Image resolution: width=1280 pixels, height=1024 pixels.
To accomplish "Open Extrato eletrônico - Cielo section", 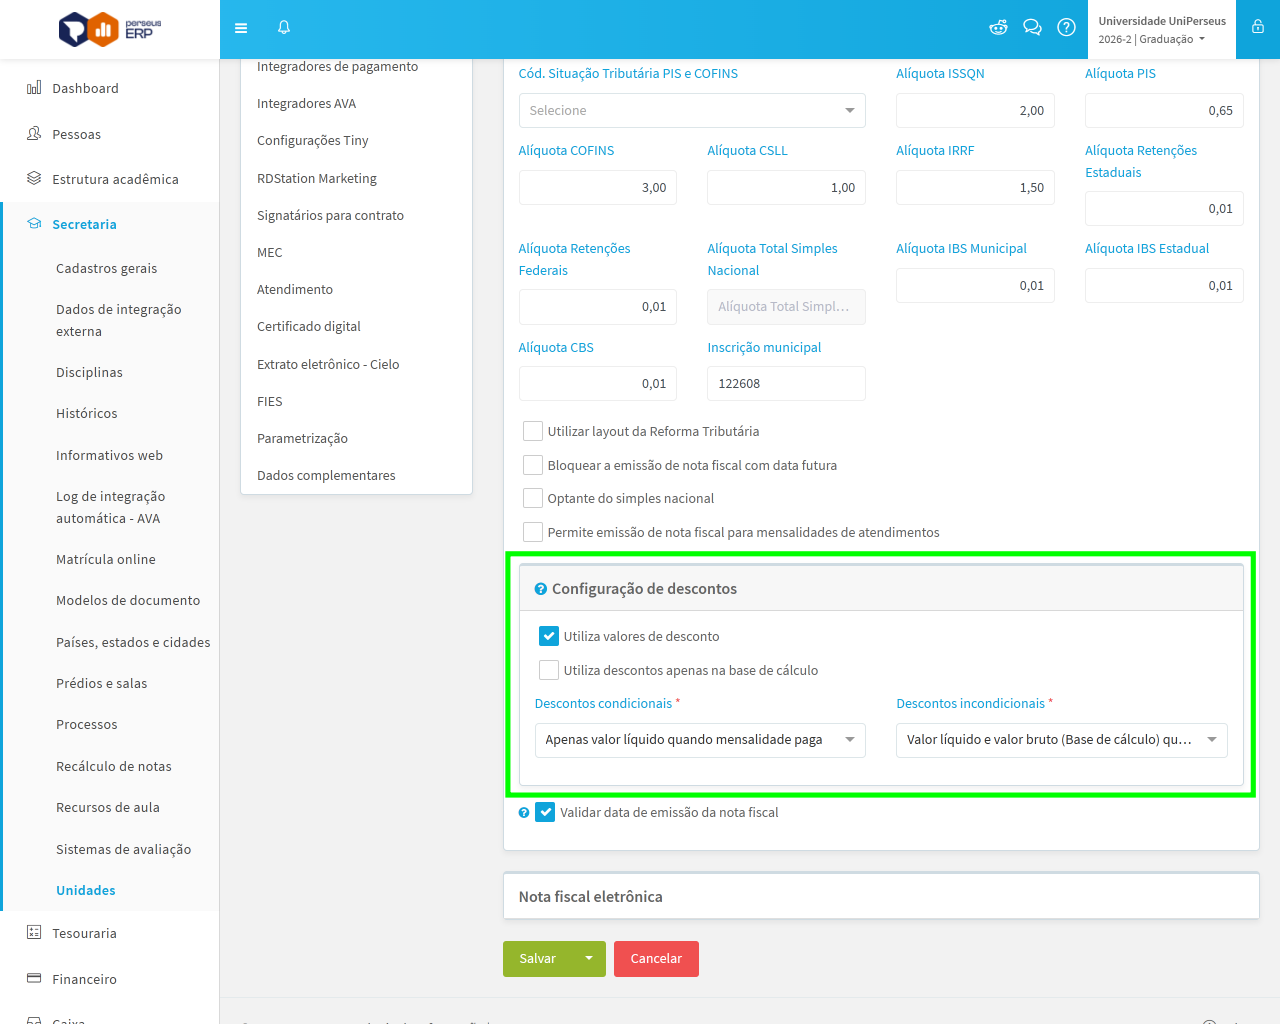I will pyautogui.click(x=328, y=364).
